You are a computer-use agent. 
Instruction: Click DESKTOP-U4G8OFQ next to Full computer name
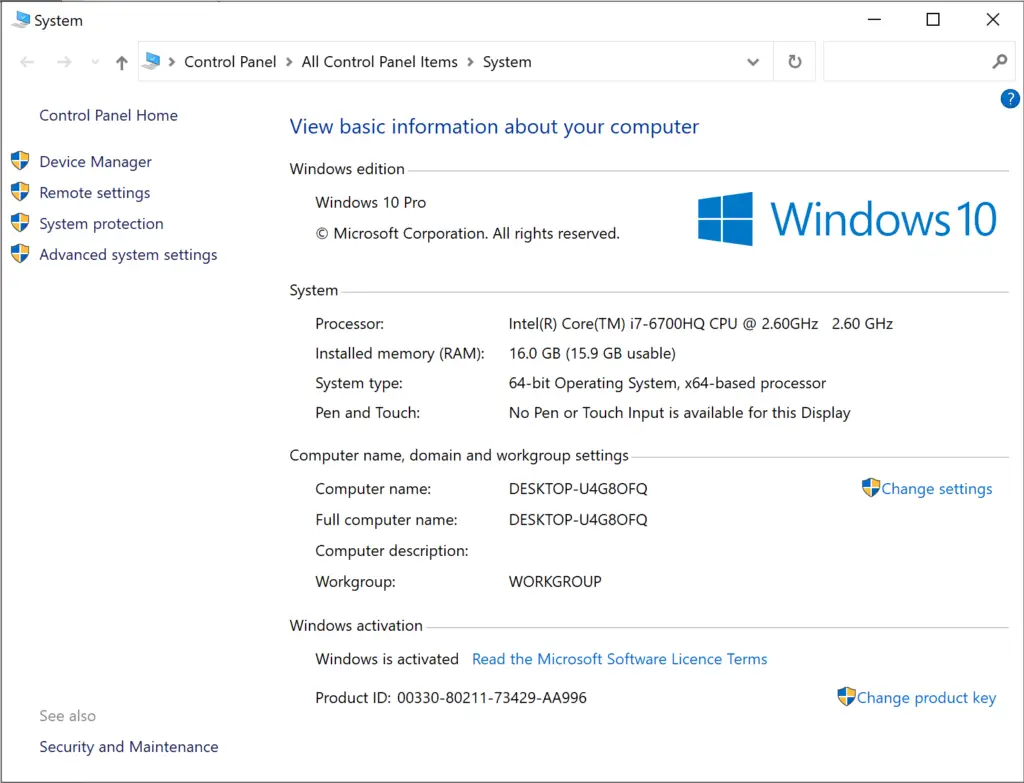(x=578, y=520)
